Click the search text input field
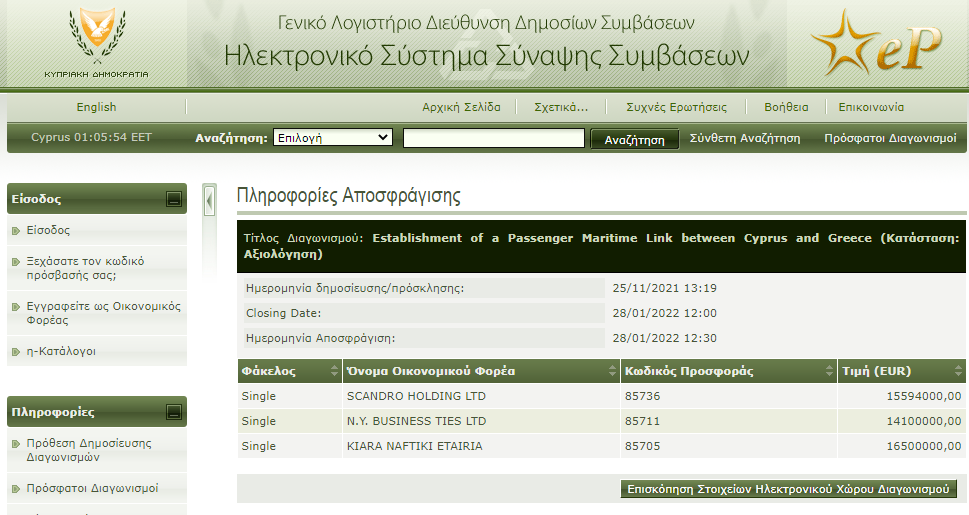Image resolution: width=969 pixels, height=515 pixels. [493, 139]
